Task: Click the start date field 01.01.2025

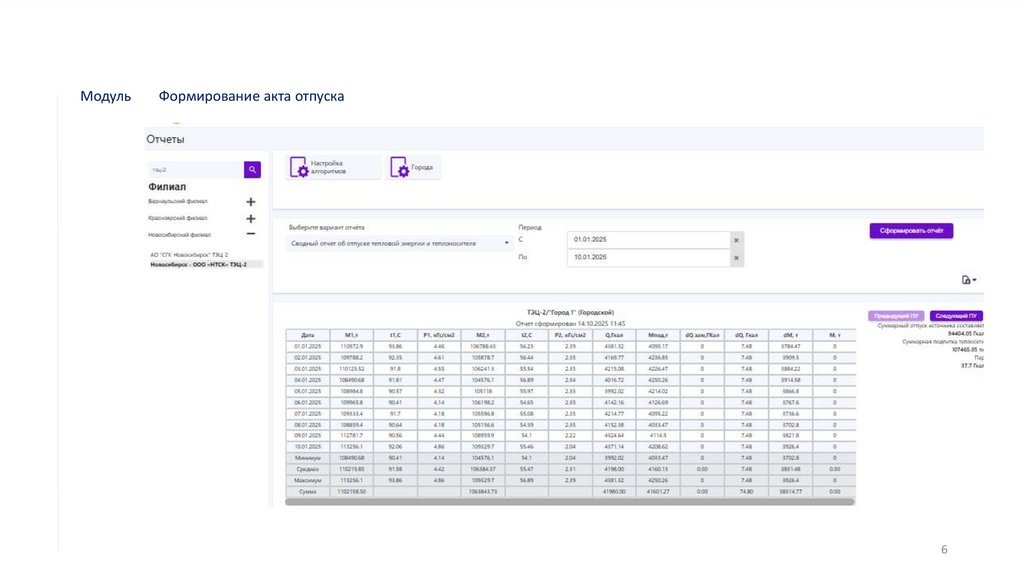Action: pos(648,240)
